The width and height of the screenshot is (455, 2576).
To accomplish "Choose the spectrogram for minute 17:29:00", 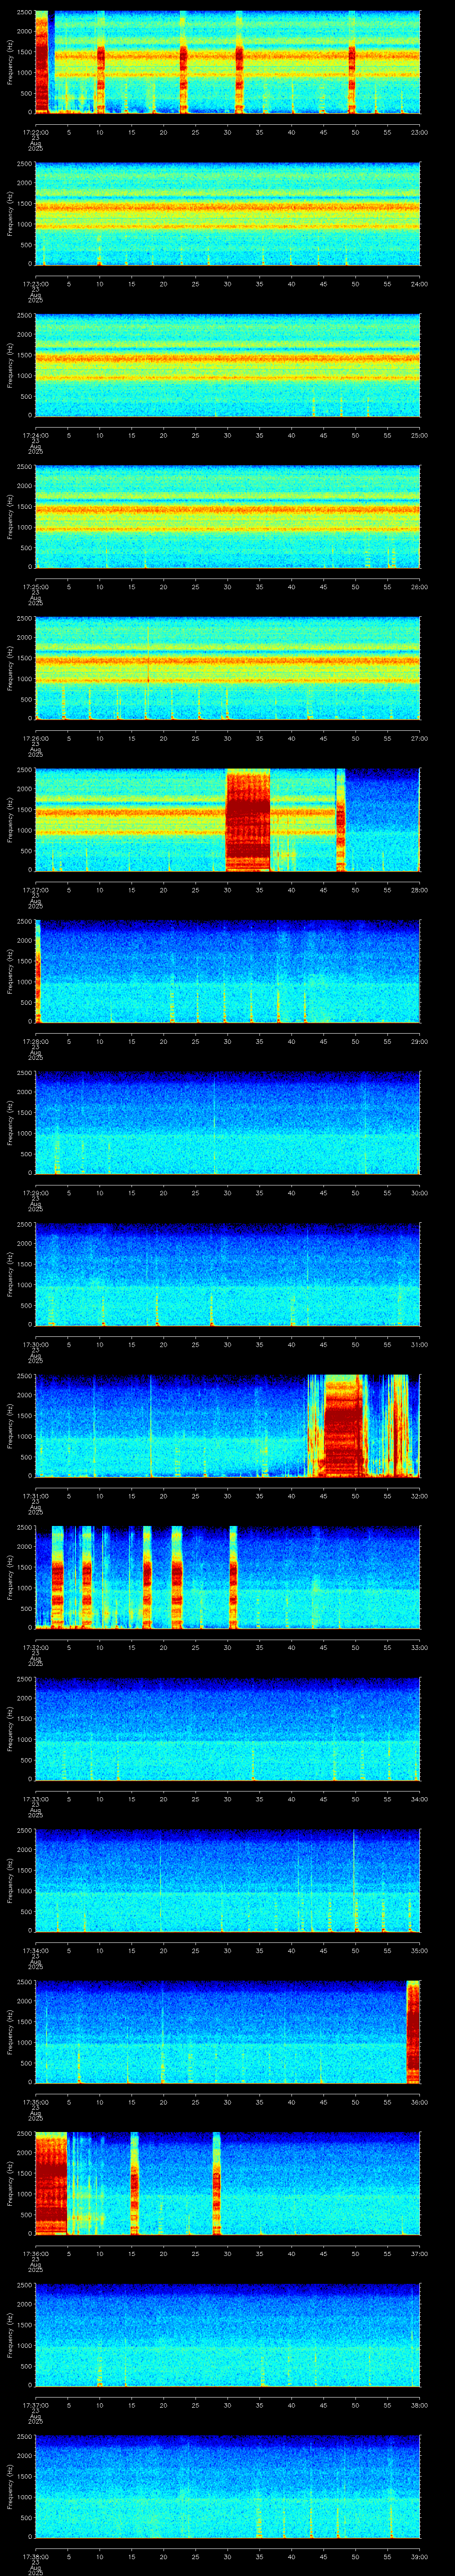I will pyautogui.click(x=227, y=1123).
